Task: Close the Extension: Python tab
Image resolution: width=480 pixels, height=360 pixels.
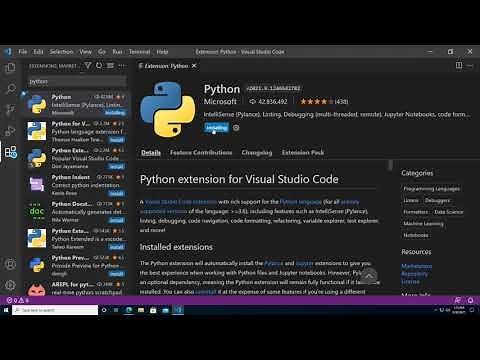Action: click(194, 66)
